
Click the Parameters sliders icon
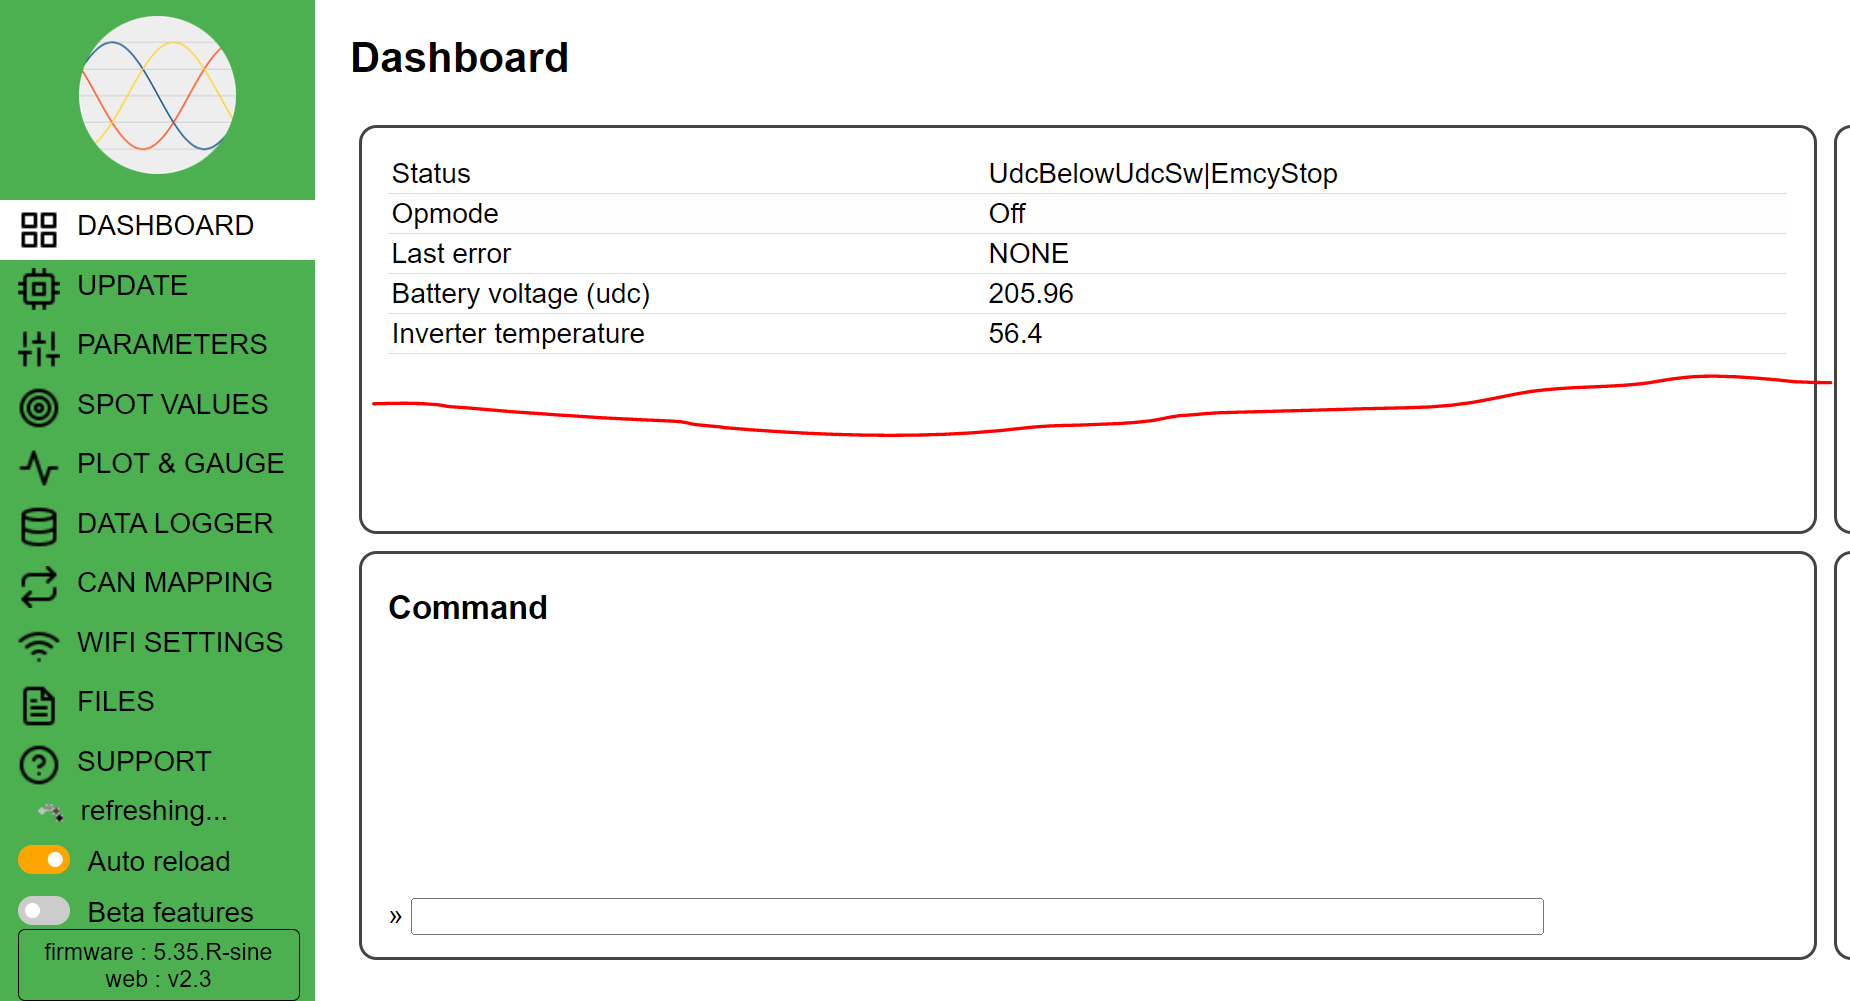tap(39, 348)
